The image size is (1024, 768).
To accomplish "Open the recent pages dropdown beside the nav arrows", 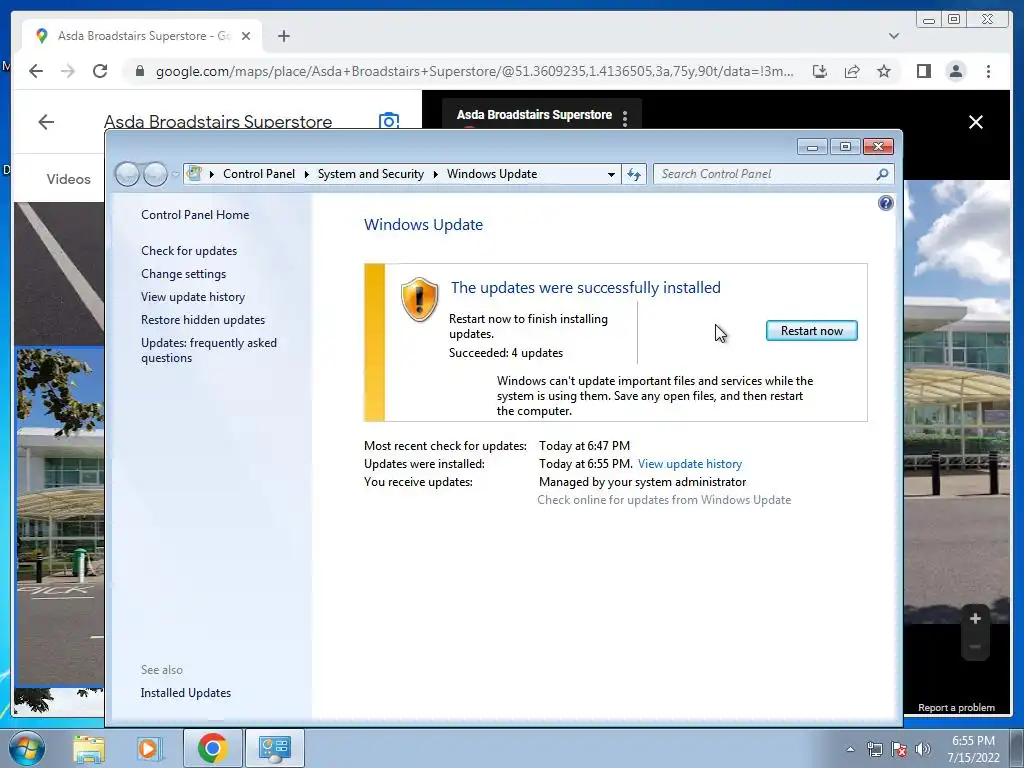I will click(175, 174).
